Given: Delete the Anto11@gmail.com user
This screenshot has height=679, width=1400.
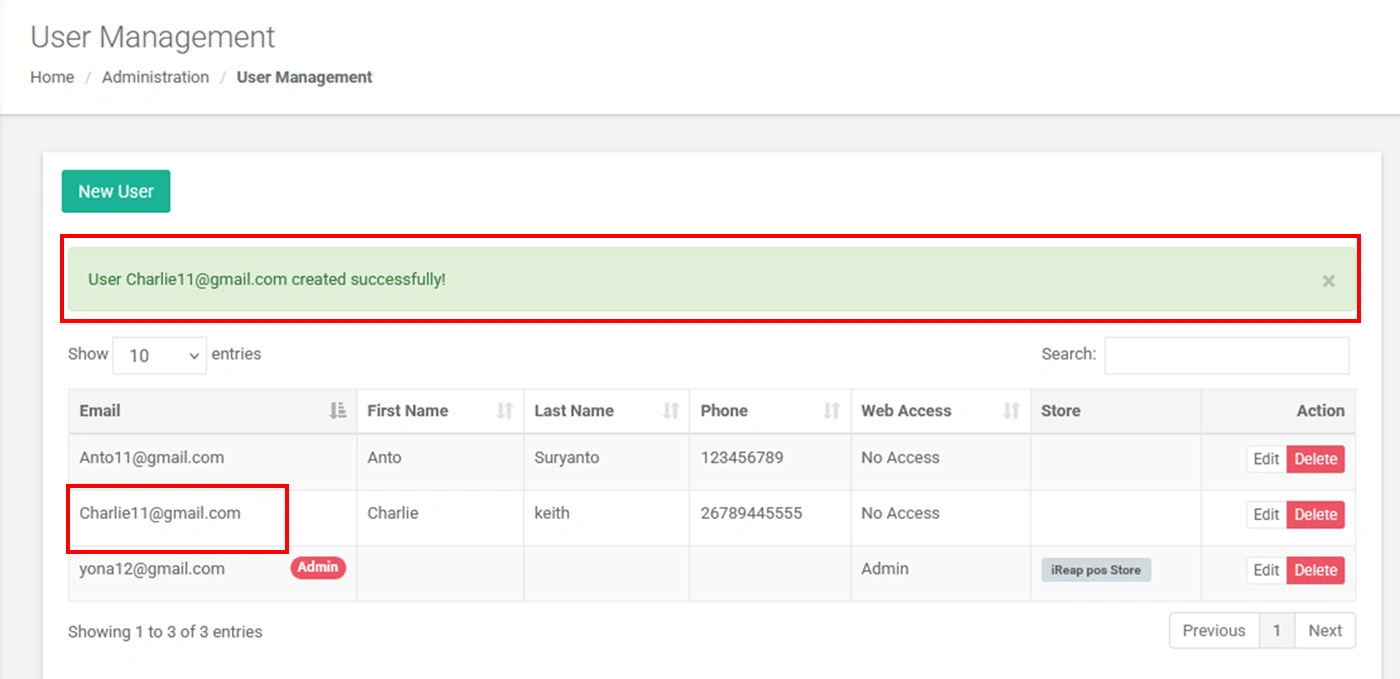Looking at the screenshot, I should [x=1316, y=459].
